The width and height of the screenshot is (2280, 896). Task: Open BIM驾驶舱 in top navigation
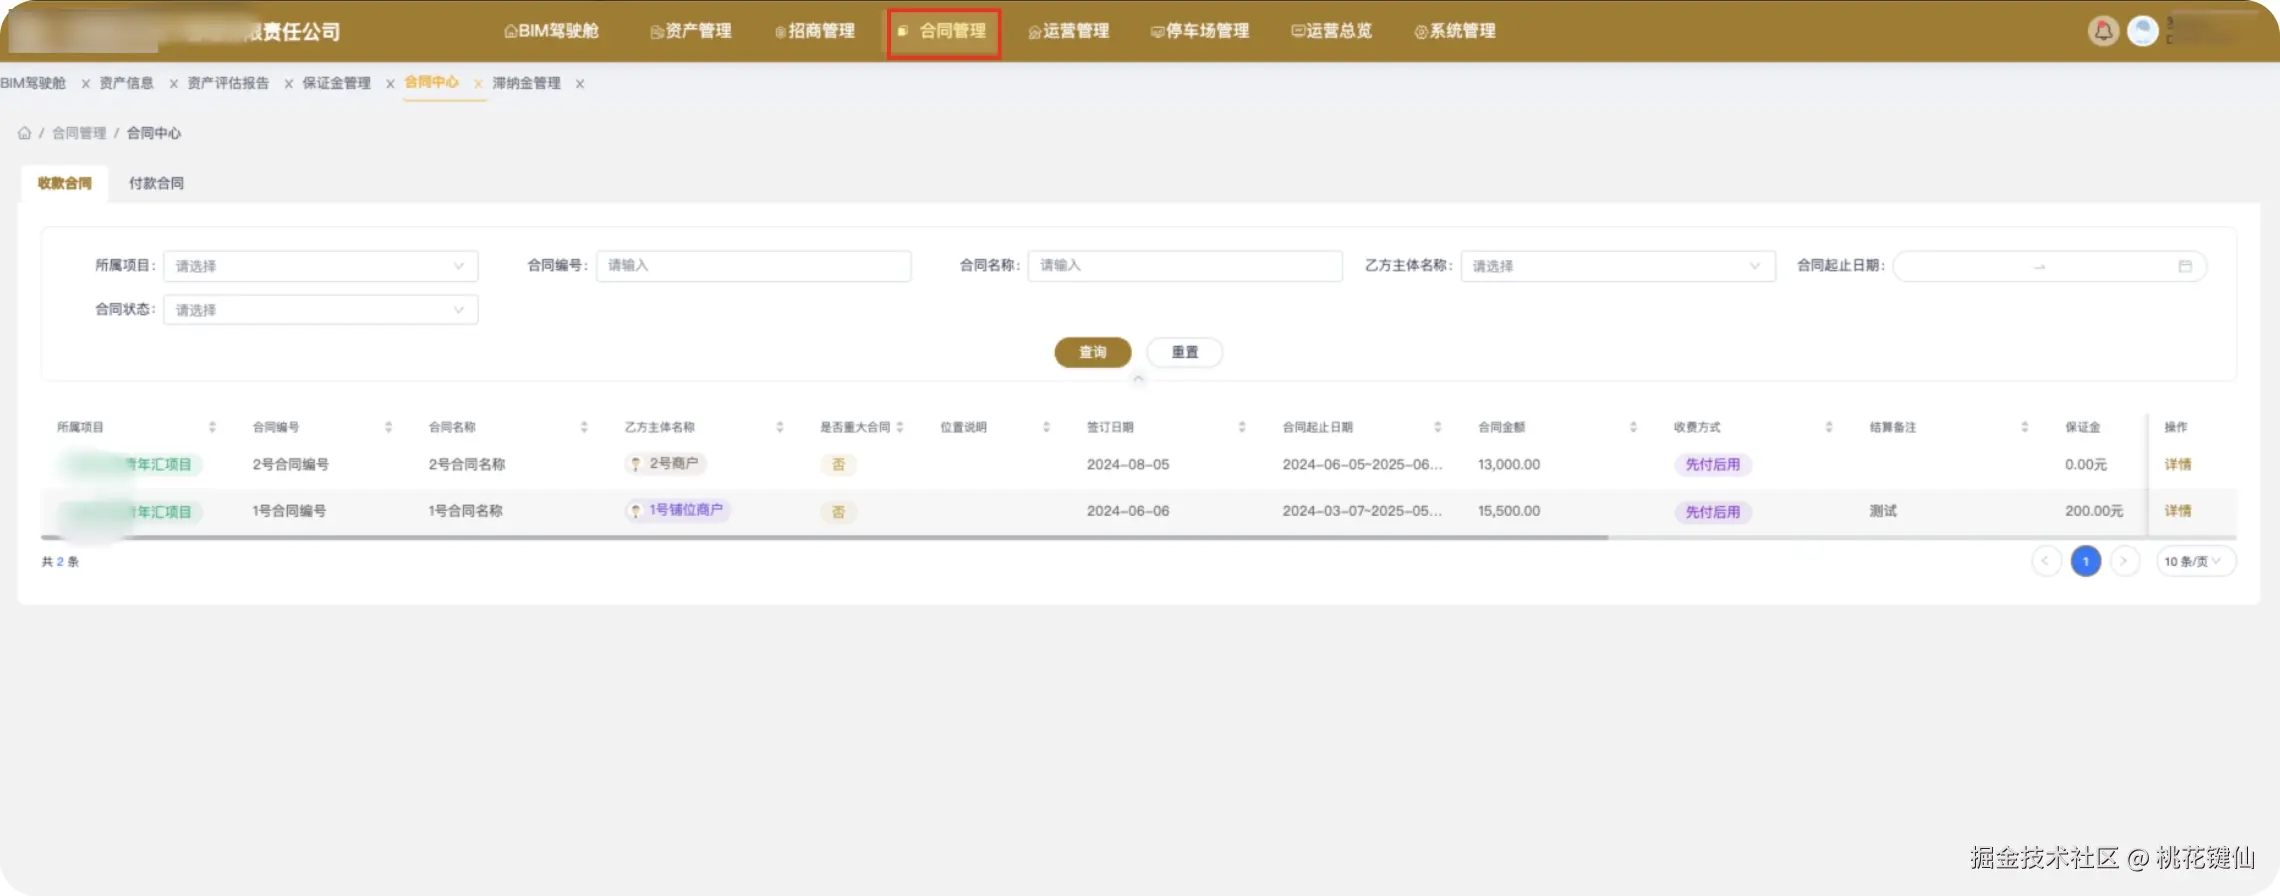[551, 31]
